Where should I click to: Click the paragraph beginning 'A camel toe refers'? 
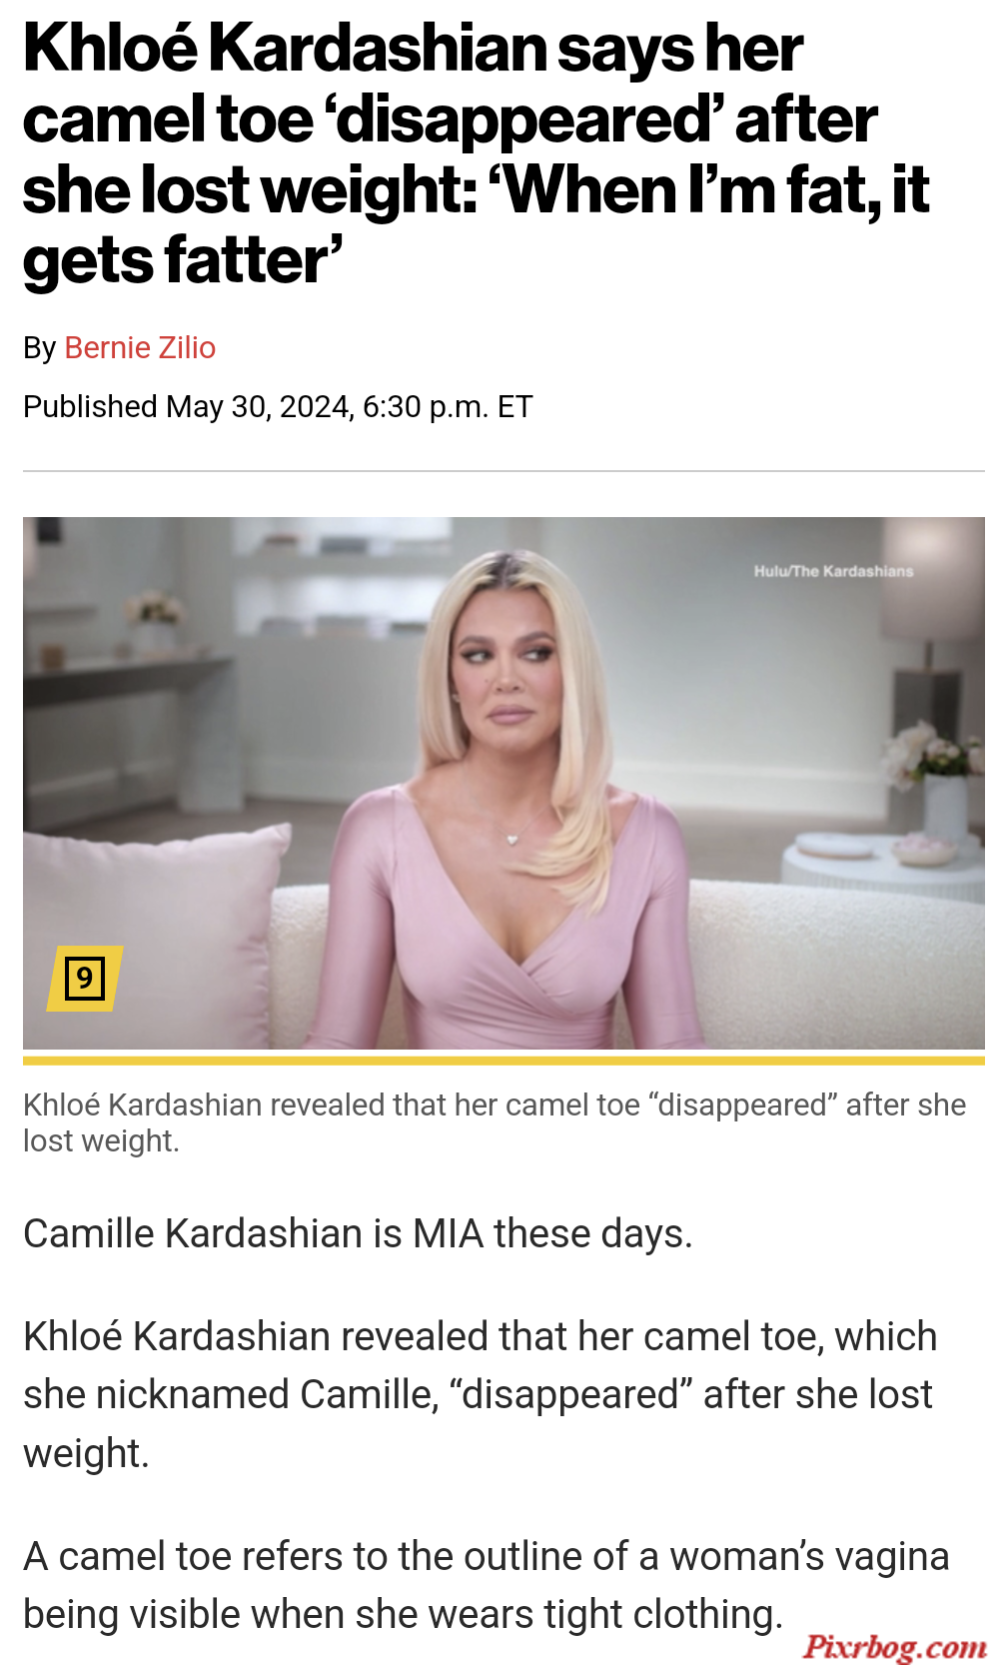point(486,1585)
